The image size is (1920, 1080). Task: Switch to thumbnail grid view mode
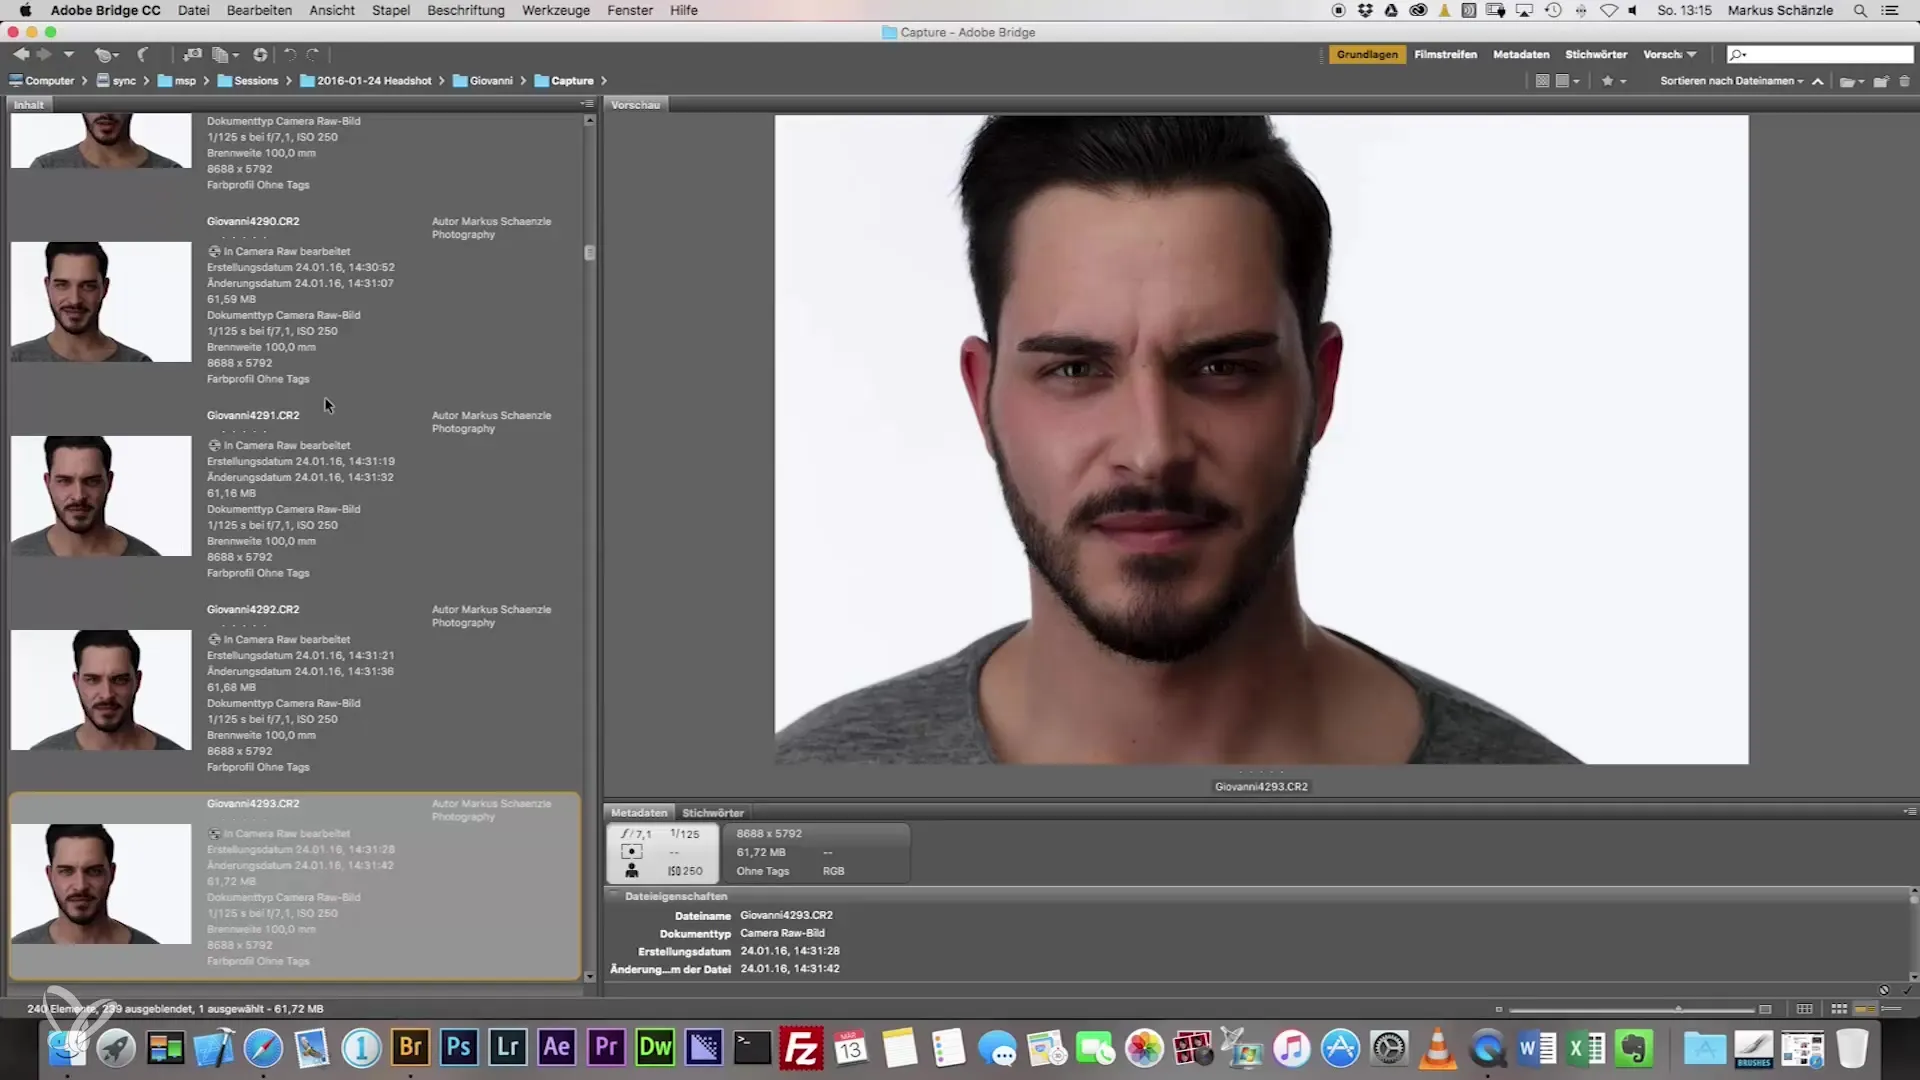click(x=1838, y=1009)
